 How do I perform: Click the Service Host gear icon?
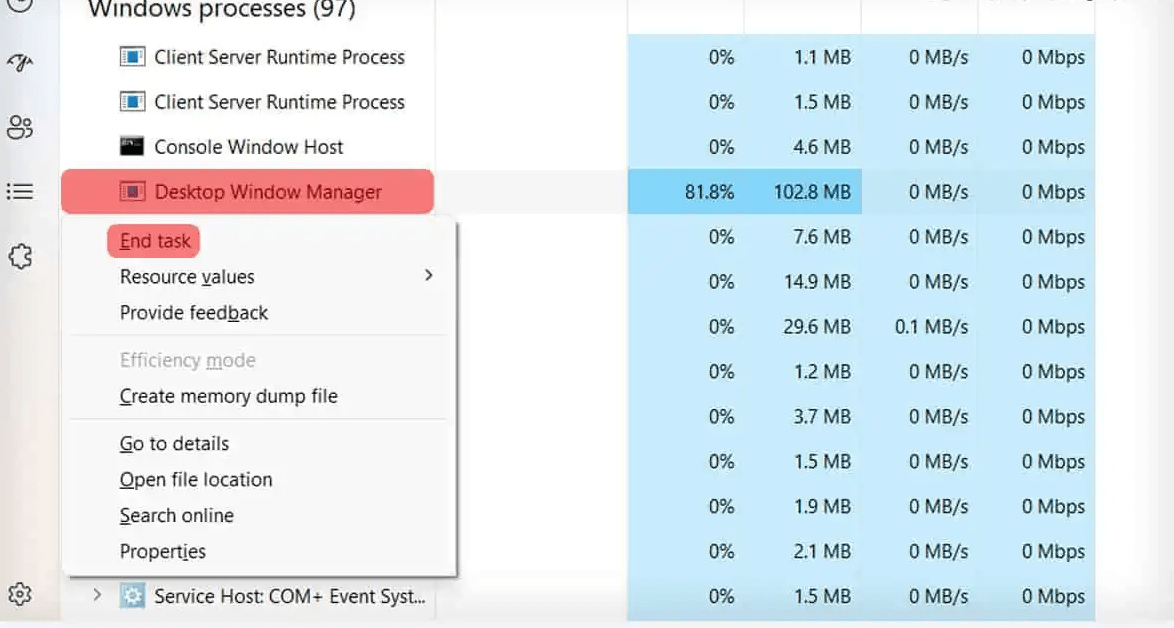point(131,594)
